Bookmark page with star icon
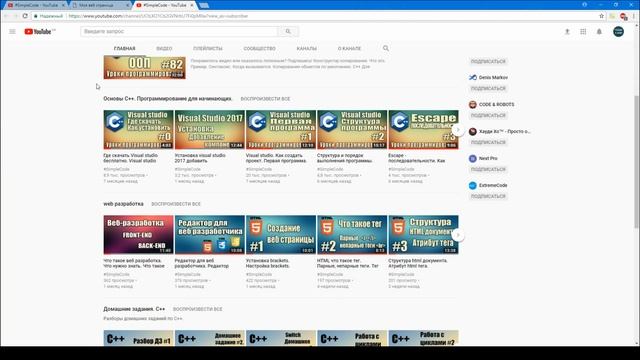 click(x=601, y=16)
